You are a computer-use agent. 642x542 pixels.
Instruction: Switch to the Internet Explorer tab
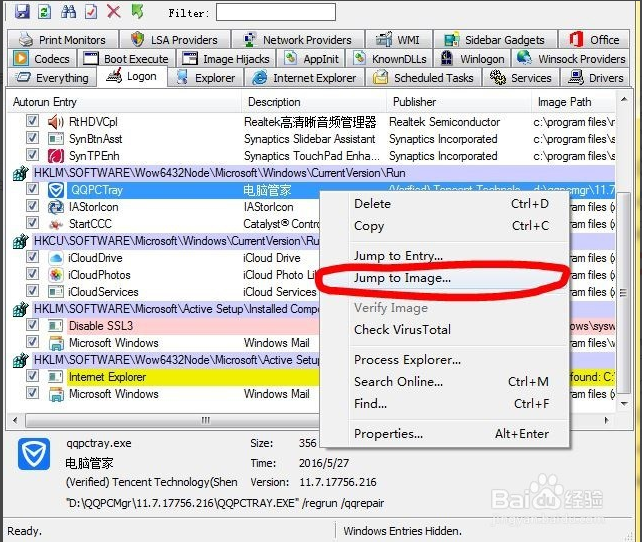pyautogui.click(x=305, y=77)
